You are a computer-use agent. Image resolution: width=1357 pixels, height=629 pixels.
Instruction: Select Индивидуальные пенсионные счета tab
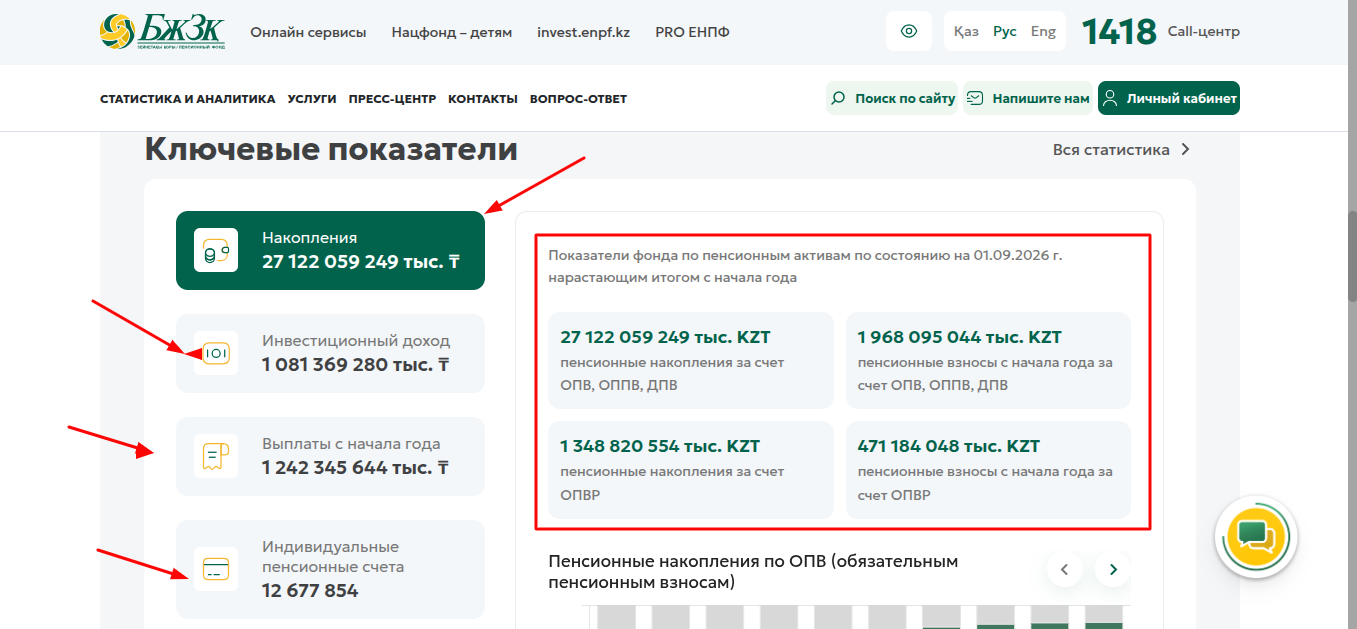[330, 569]
